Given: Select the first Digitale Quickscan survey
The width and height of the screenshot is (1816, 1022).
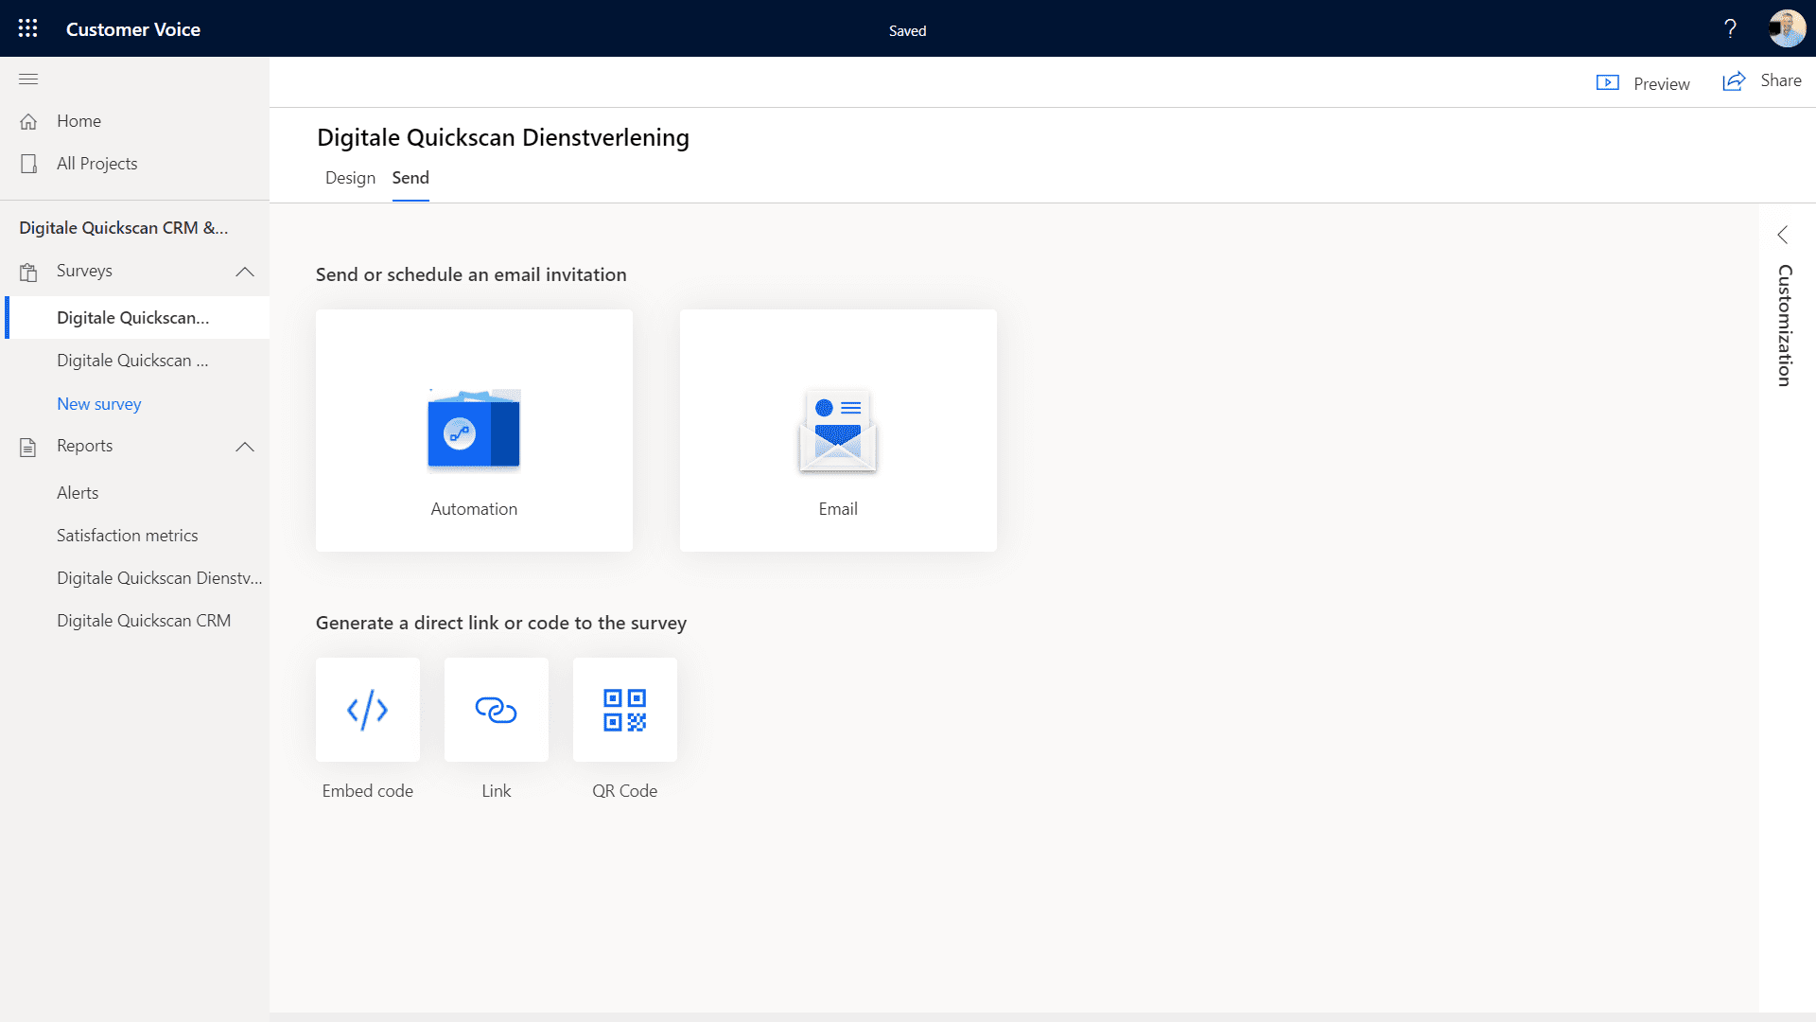Looking at the screenshot, I should click(133, 318).
